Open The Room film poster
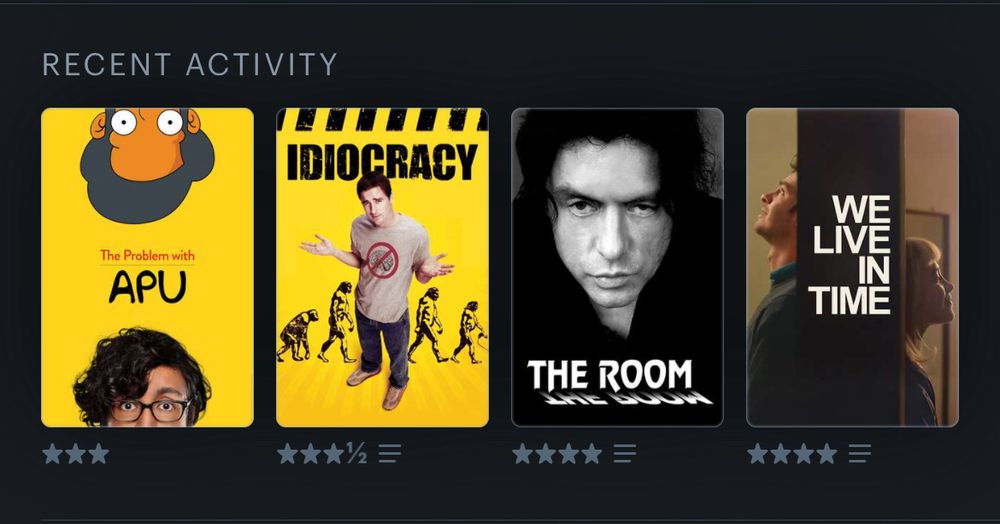This screenshot has height=524, width=1000. click(x=617, y=268)
